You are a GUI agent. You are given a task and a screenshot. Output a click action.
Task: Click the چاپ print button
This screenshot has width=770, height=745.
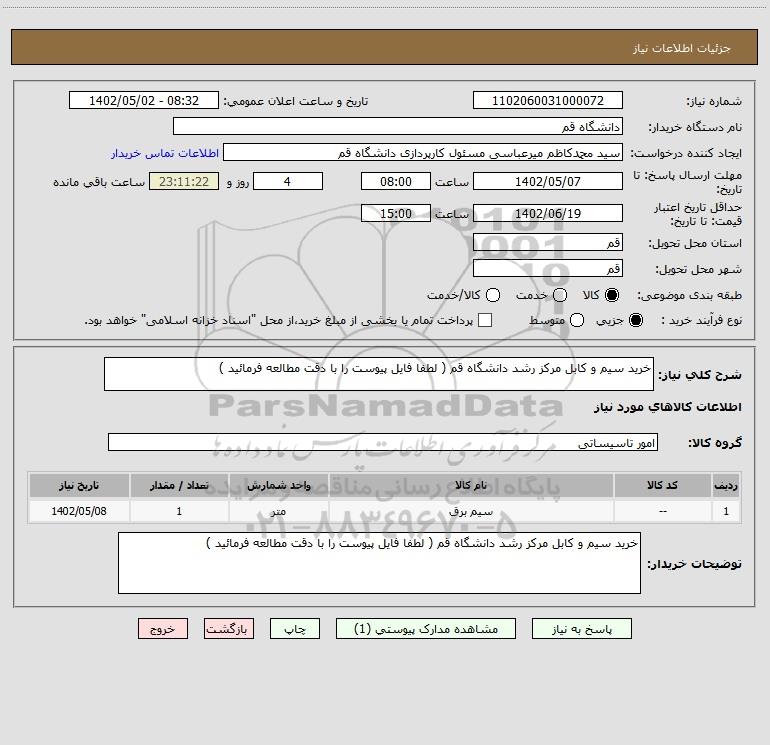point(295,629)
